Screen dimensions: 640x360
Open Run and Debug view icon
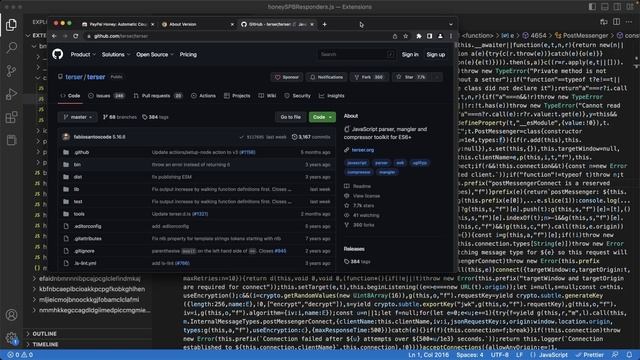[x=11, y=94]
